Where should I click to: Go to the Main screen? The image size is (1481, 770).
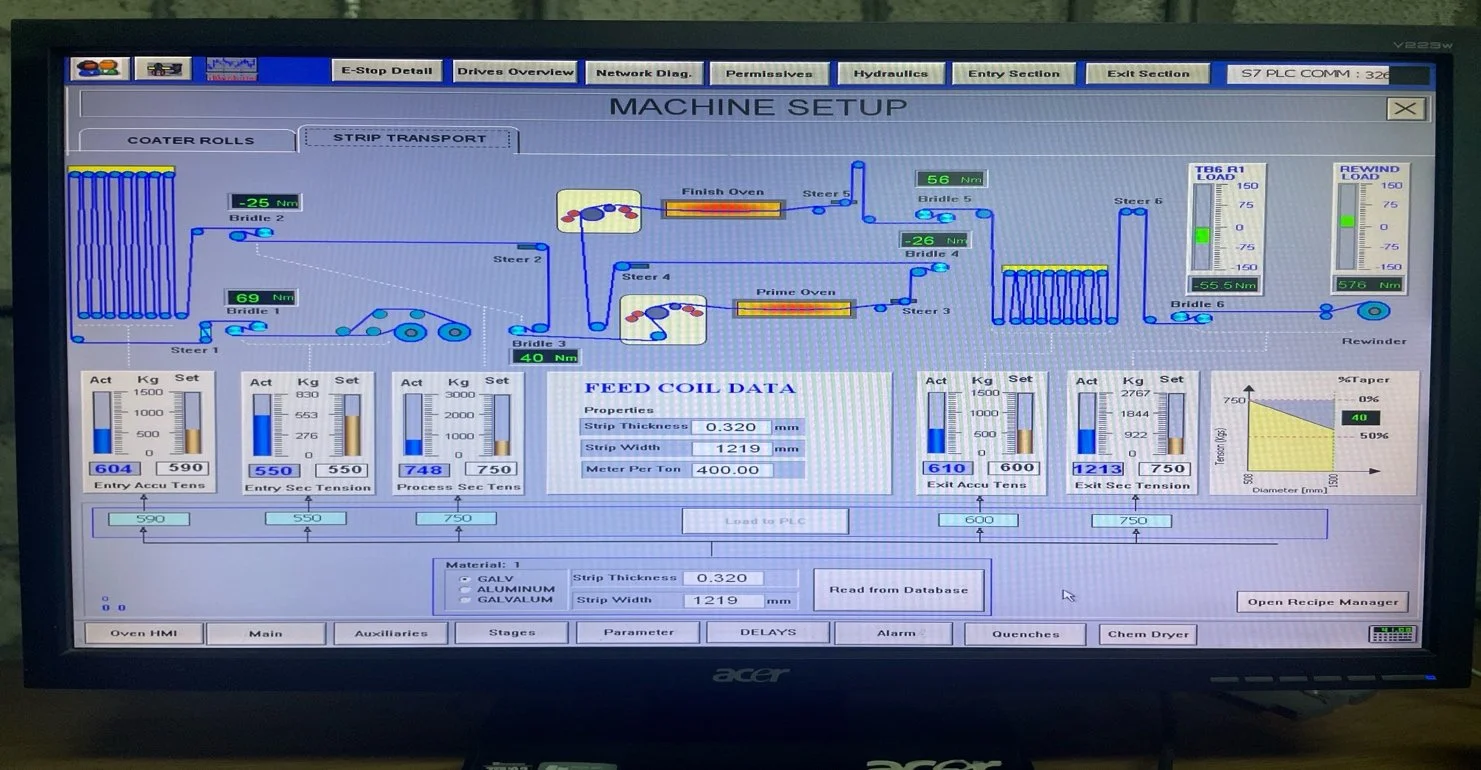click(x=266, y=633)
